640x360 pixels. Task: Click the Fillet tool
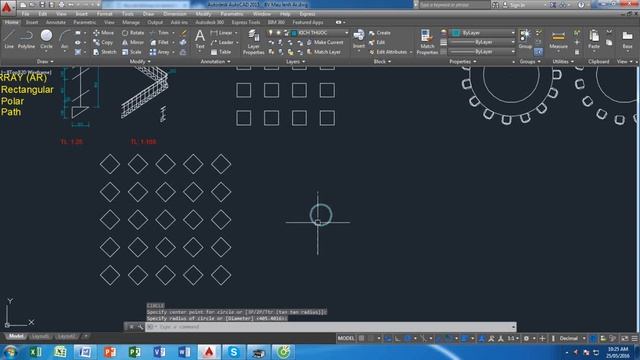click(x=160, y=42)
